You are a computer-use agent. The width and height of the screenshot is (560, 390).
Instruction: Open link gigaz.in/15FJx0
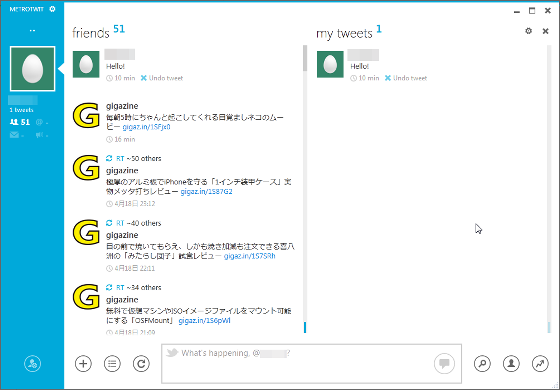click(x=146, y=127)
